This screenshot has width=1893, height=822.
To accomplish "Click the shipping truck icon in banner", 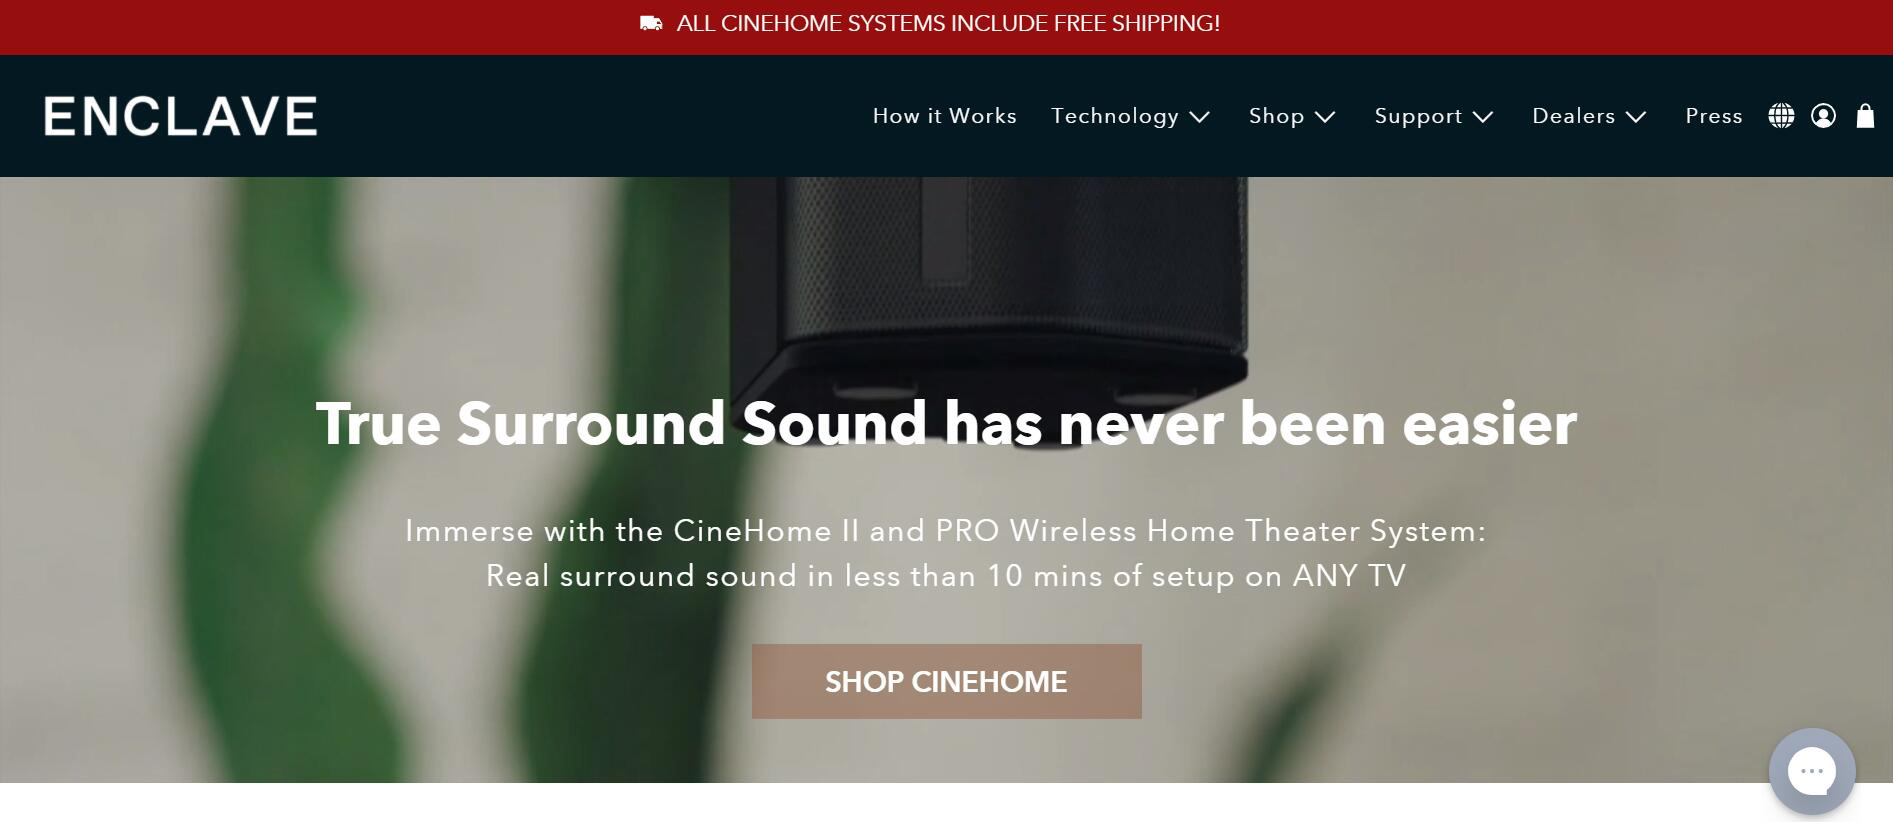I will (x=651, y=23).
